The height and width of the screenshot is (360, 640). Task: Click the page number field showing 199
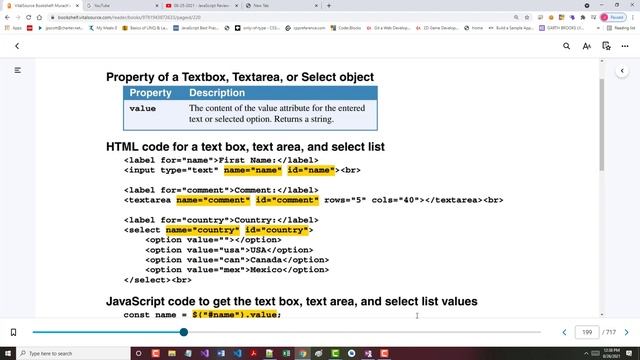coord(587,332)
